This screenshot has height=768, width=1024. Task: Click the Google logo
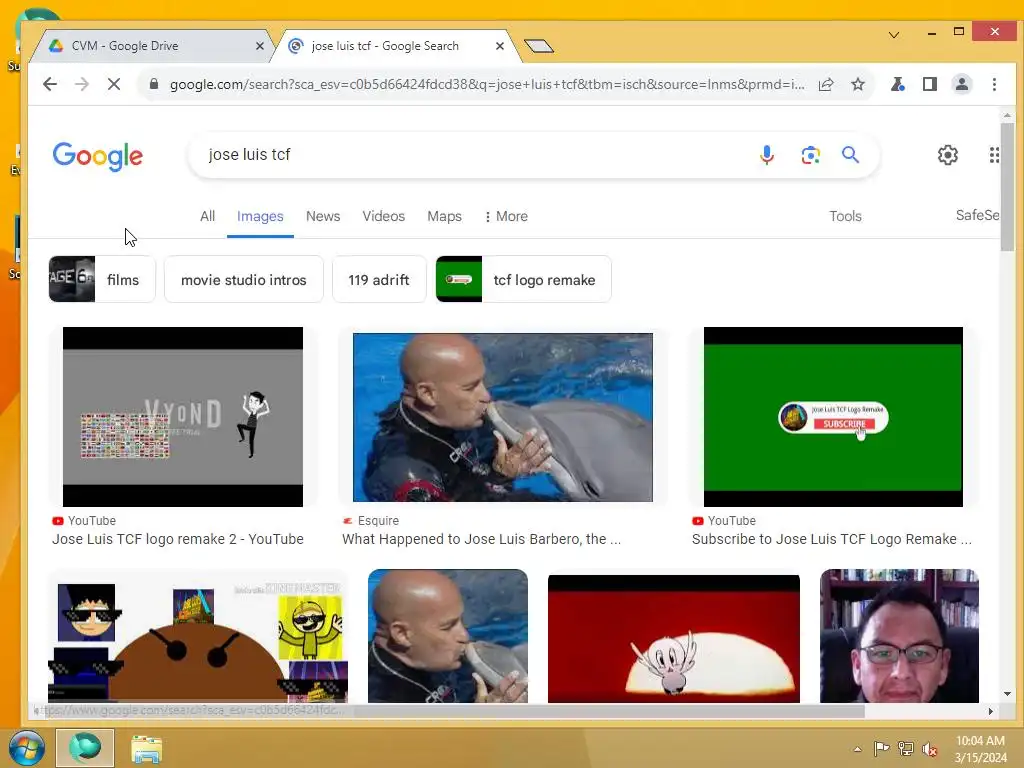(97, 156)
